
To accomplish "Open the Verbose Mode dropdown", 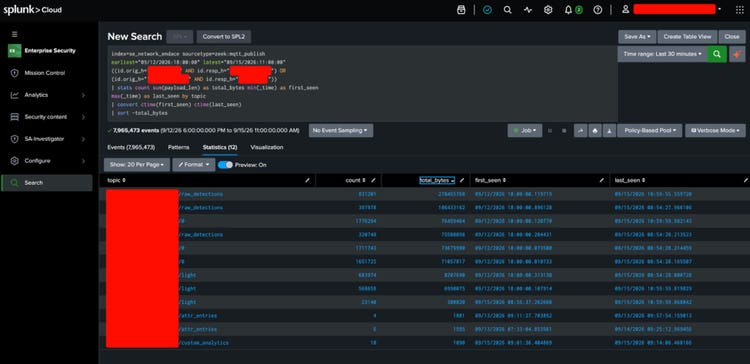I will click(715, 131).
